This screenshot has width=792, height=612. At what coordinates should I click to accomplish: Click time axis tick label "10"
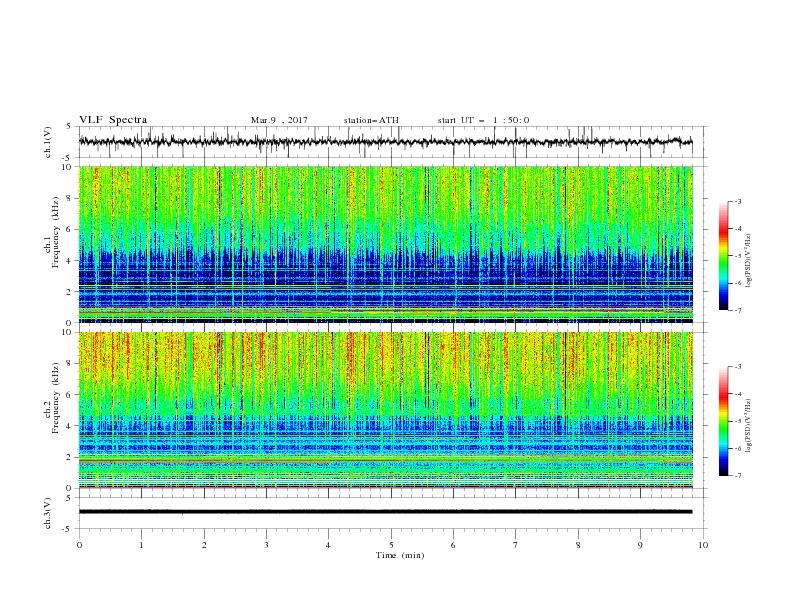point(703,545)
